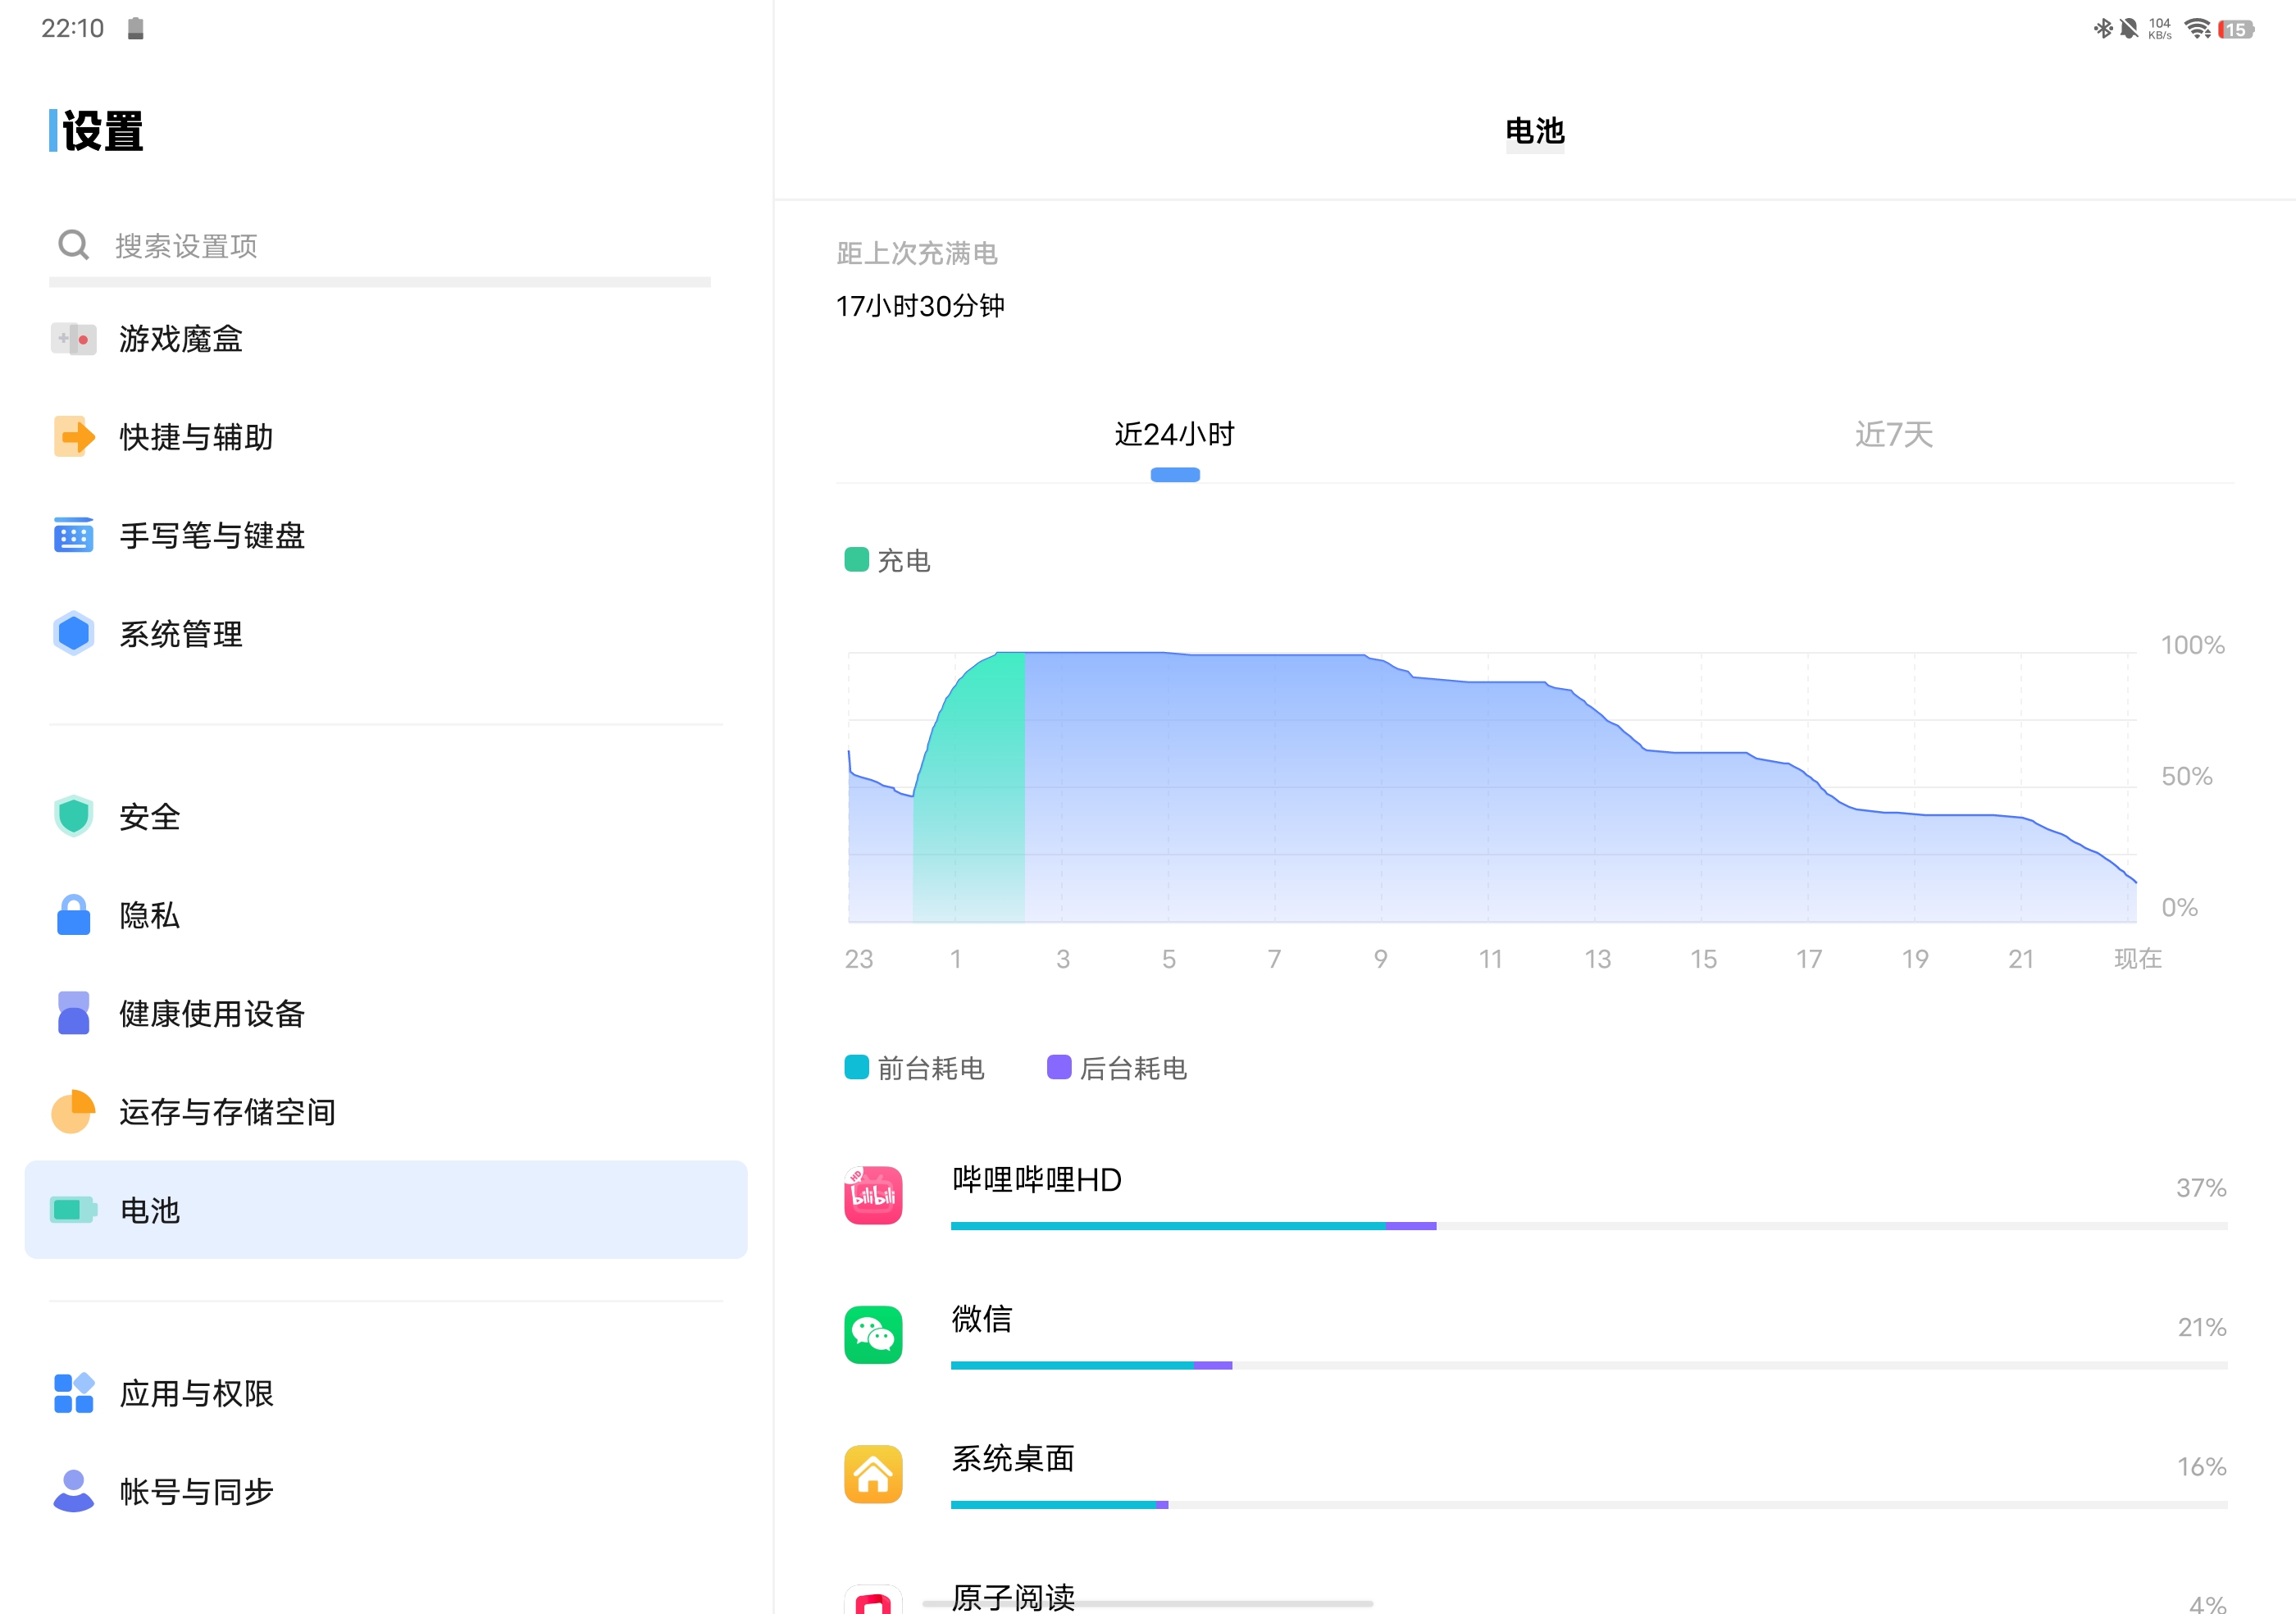The width and height of the screenshot is (2296, 1614).
Task: Select the 电池 sidebar entry
Action: 386,1210
